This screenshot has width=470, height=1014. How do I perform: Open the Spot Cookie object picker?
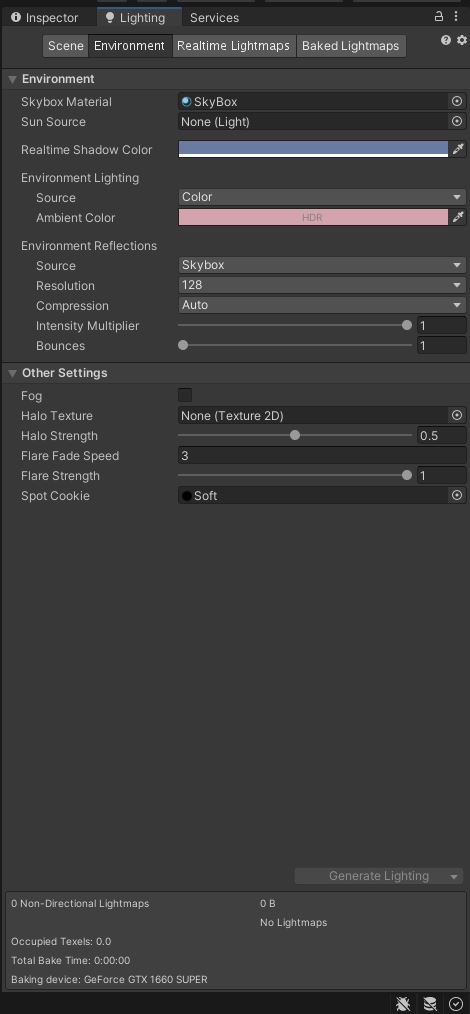pyautogui.click(x=457, y=495)
